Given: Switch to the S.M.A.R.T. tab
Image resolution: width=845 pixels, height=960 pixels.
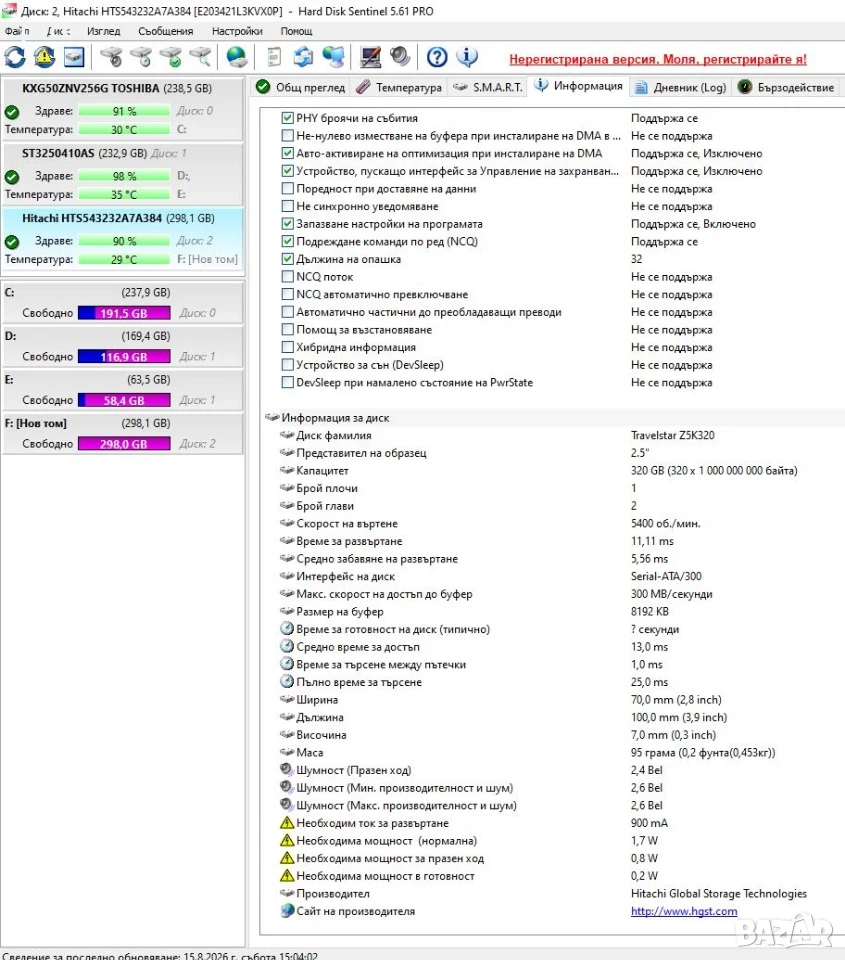Looking at the screenshot, I should tap(488, 87).
